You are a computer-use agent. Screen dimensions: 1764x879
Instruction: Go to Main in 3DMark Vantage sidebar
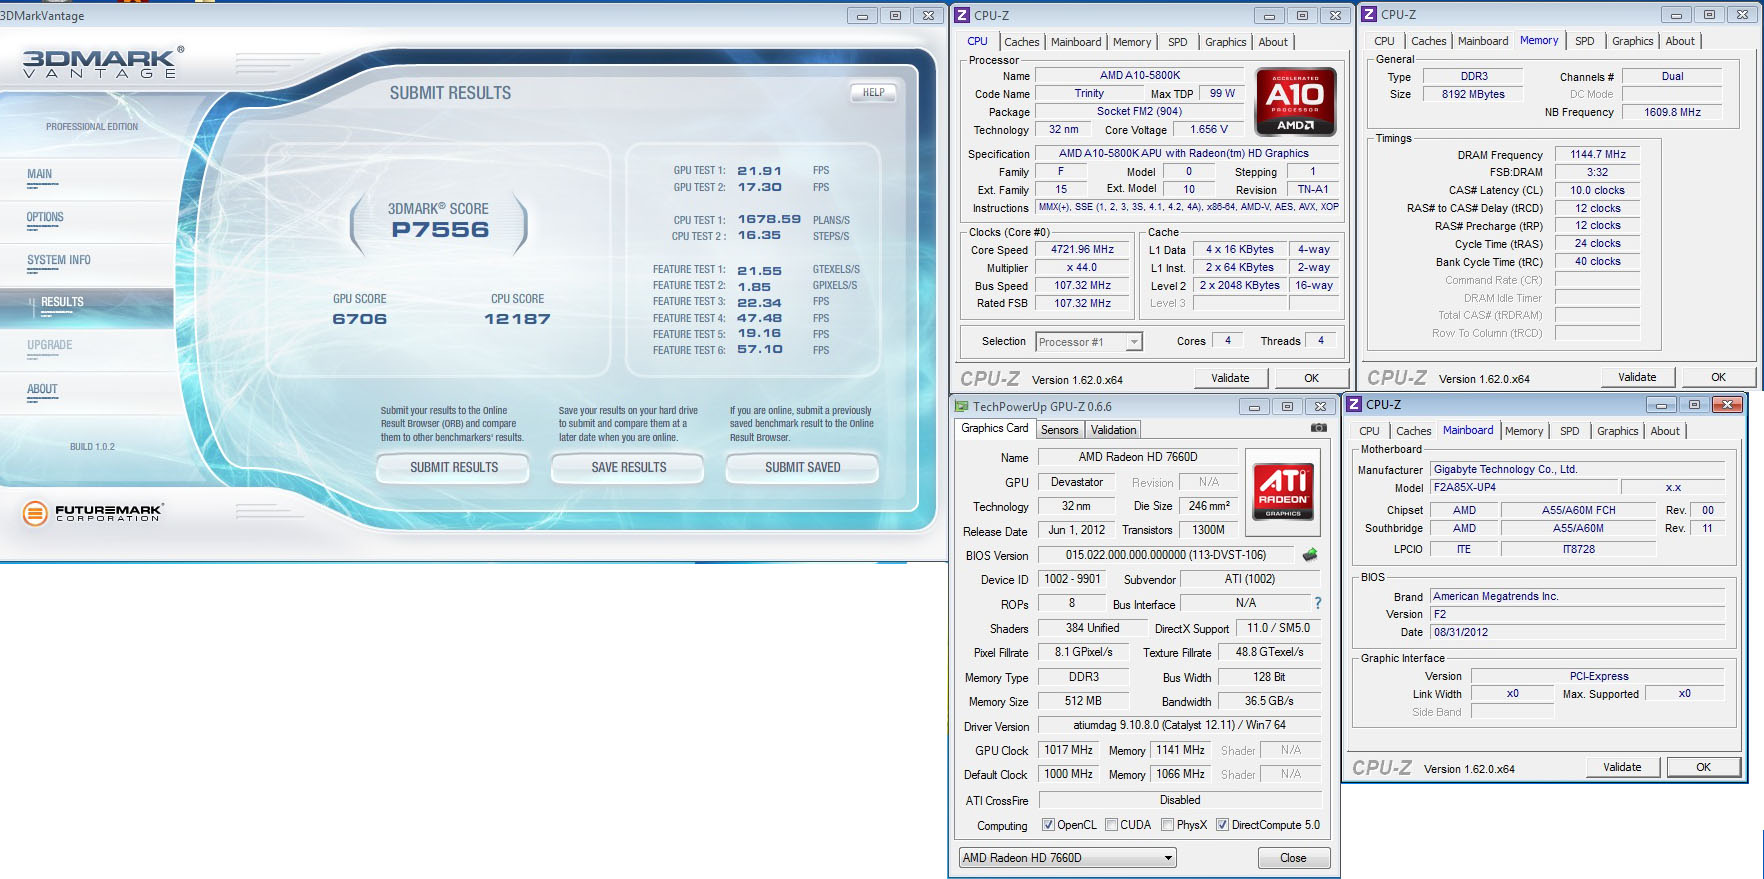pos(40,174)
